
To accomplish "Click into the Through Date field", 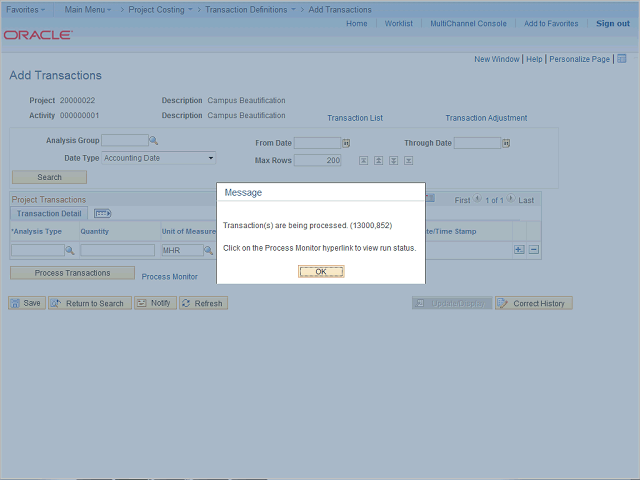I will point(477,143).
